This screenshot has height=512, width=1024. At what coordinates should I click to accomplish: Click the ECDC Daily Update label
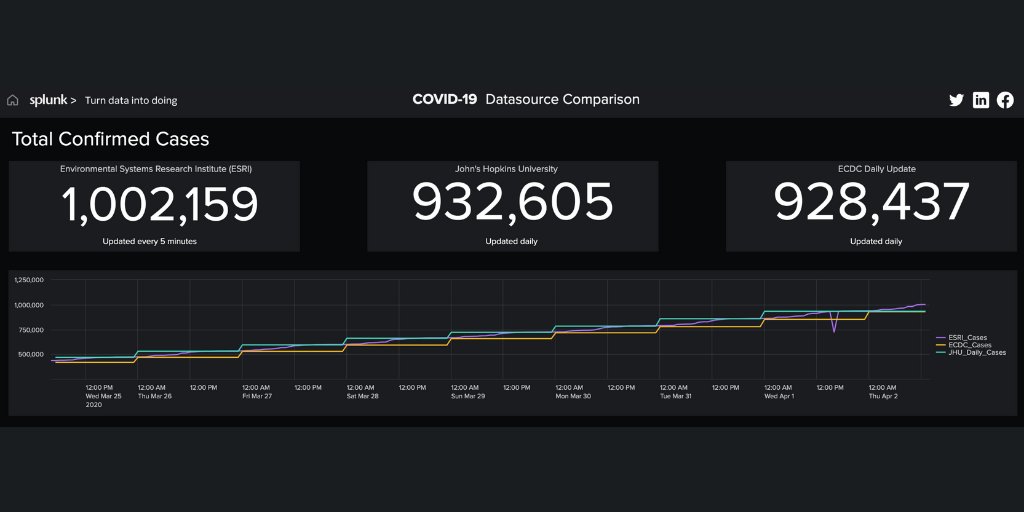[x=876, y=168]
